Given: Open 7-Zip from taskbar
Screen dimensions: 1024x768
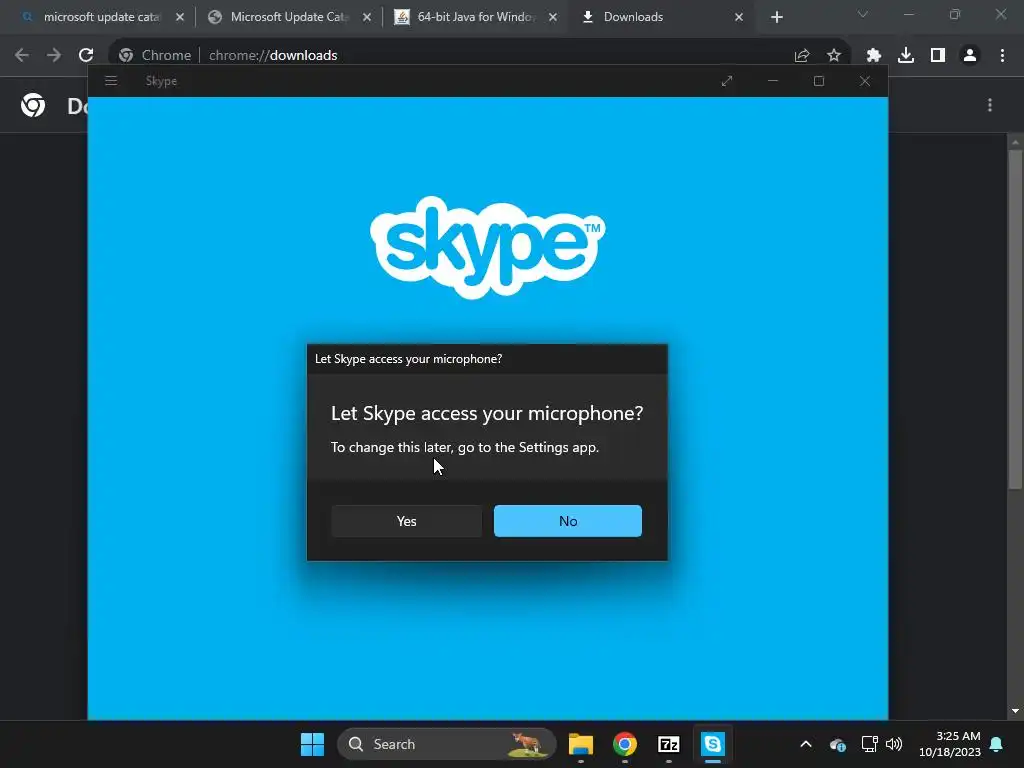Looking at the screenshot, I should (669, 744).
